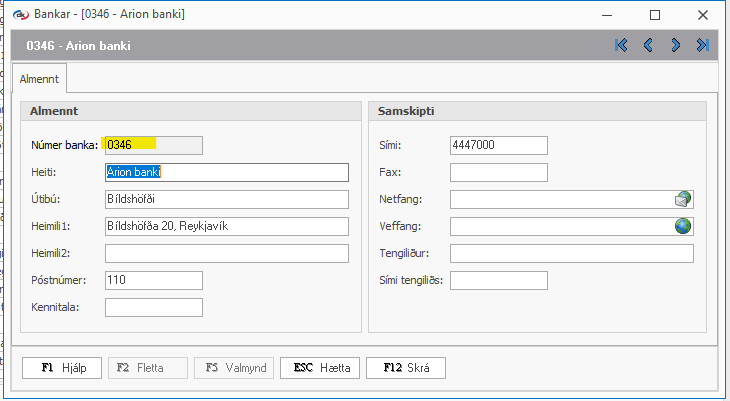Click the empty Fax field
Screen dimensions: 730x401
[x=498, y=172]
